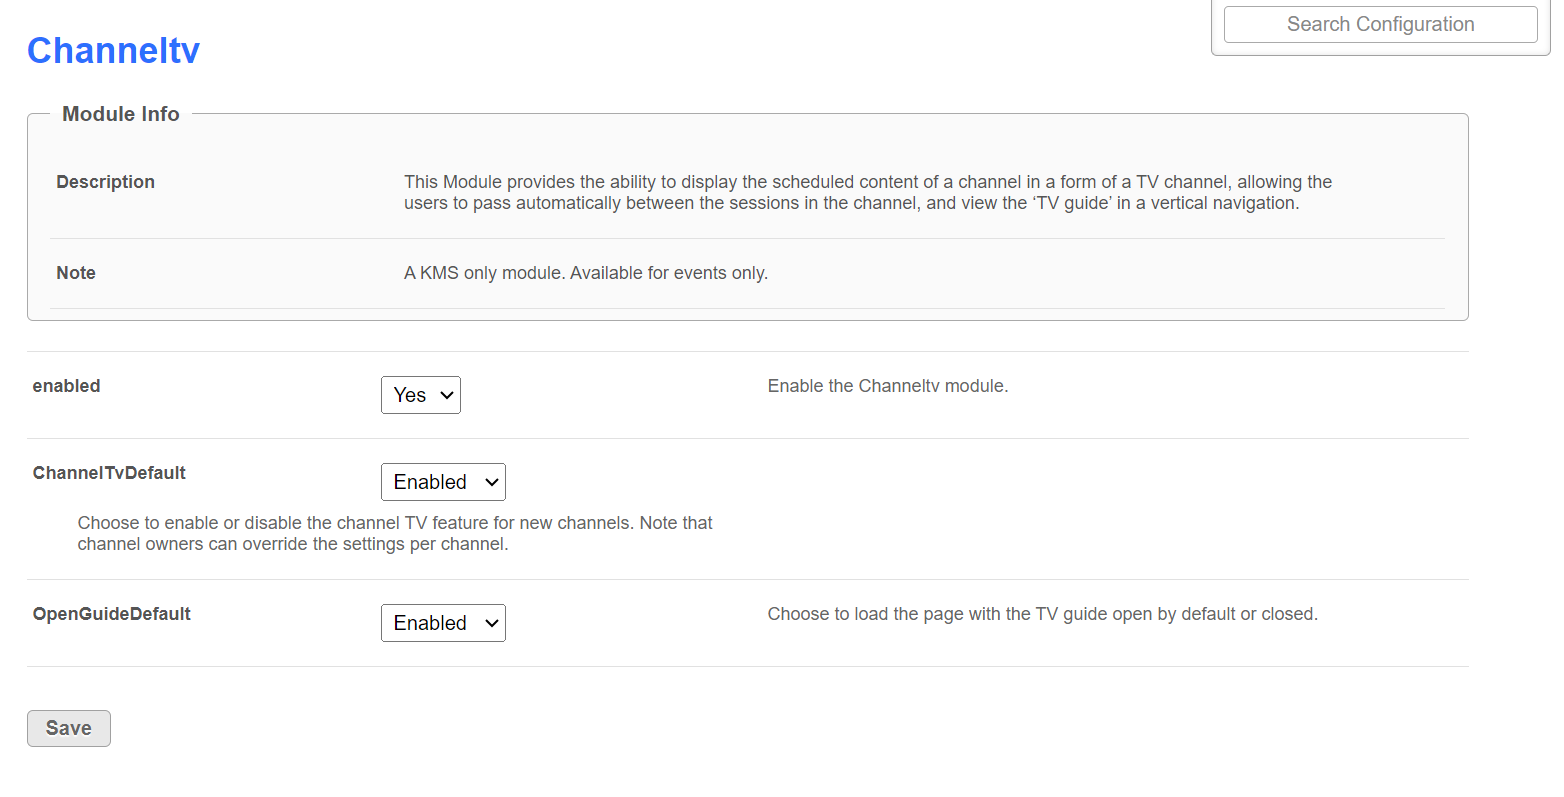
Task: Click the OpenGuideDefault setting label
Action: click(x=111, y=614)
